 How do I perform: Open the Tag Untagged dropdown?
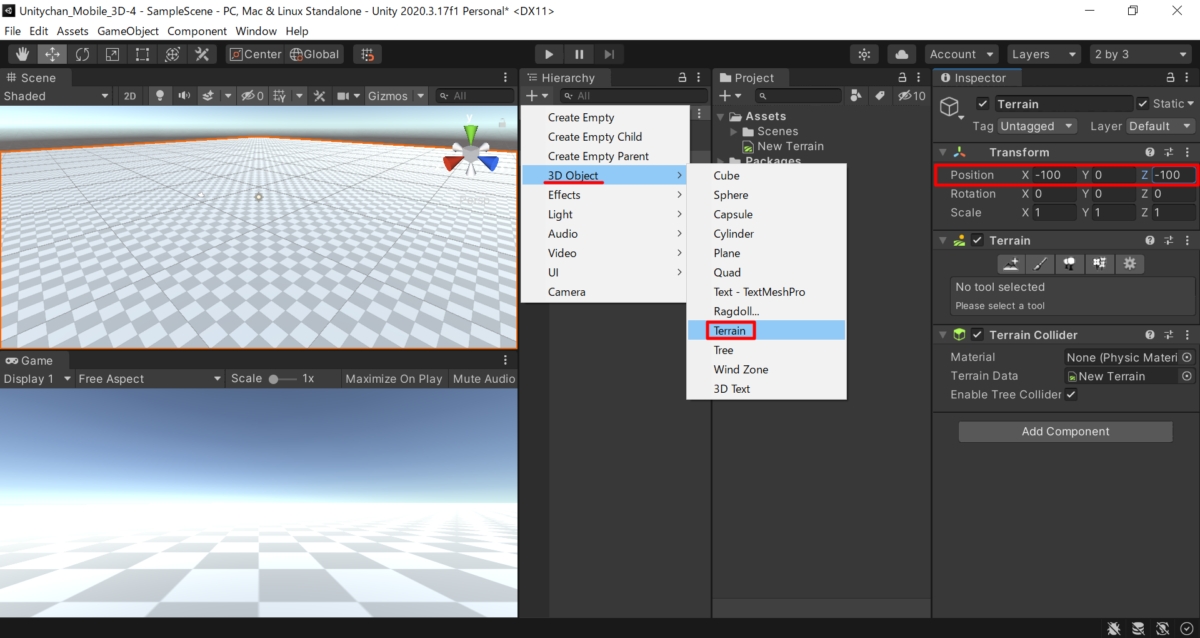1037,126
